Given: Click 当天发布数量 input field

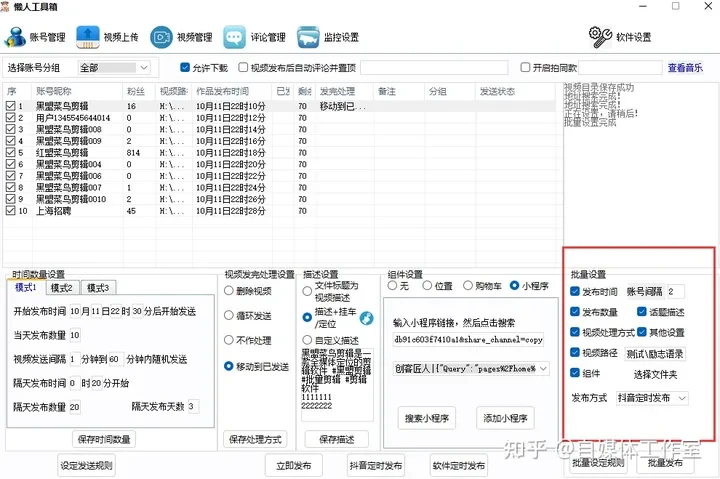Looking at the screenshot, I should 75,335.
